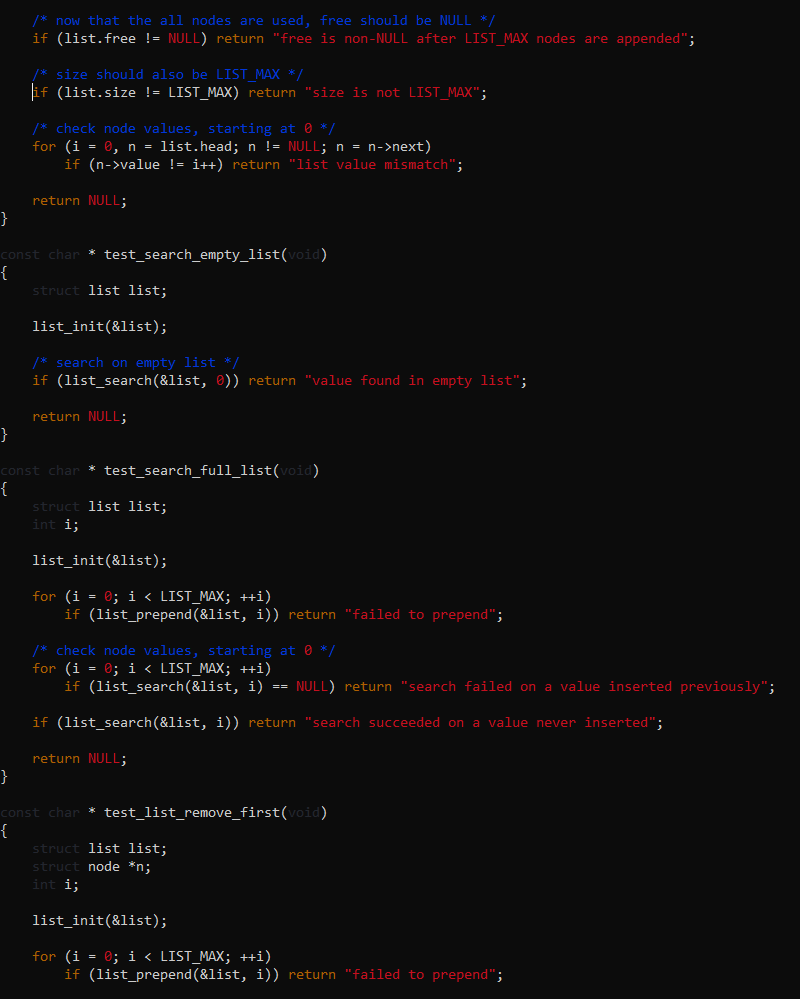Click the void parameter of test_search_full_list
Viewport: 800px width, 999px height.
click(x=297, y=470)
